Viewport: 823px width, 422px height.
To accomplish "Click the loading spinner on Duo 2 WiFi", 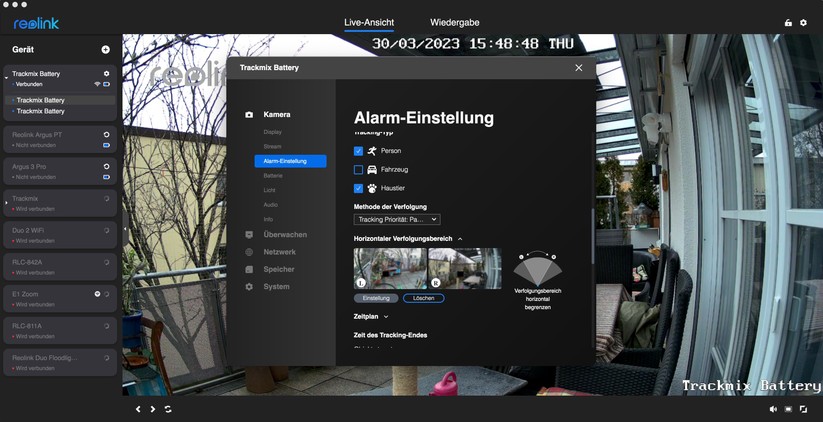I will 107,230.
